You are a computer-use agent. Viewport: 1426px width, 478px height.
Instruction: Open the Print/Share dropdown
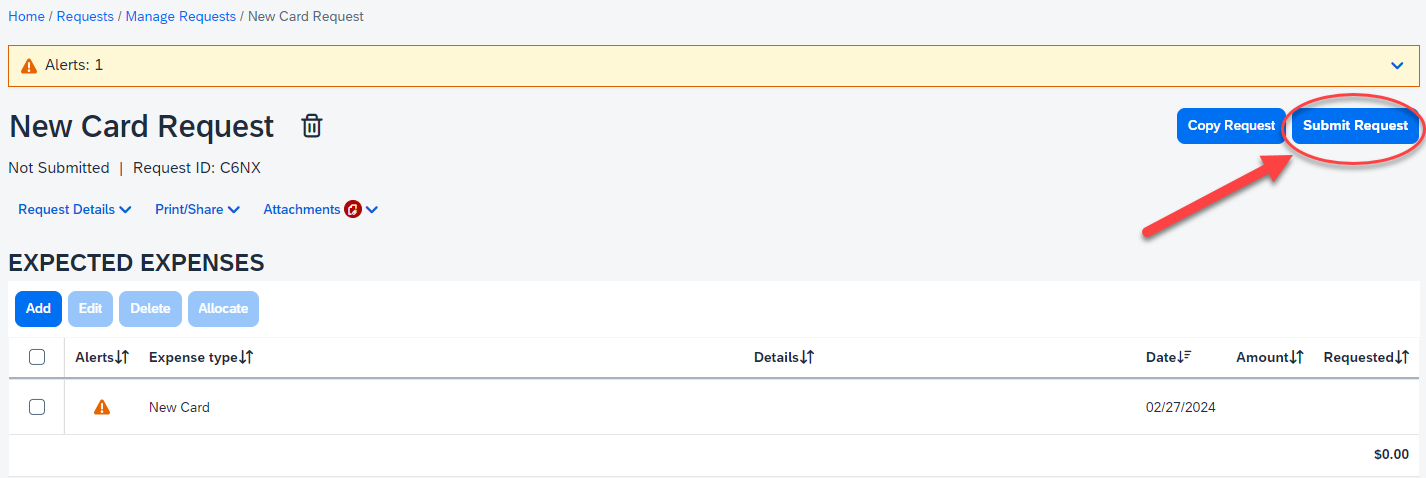pos(197,210)
